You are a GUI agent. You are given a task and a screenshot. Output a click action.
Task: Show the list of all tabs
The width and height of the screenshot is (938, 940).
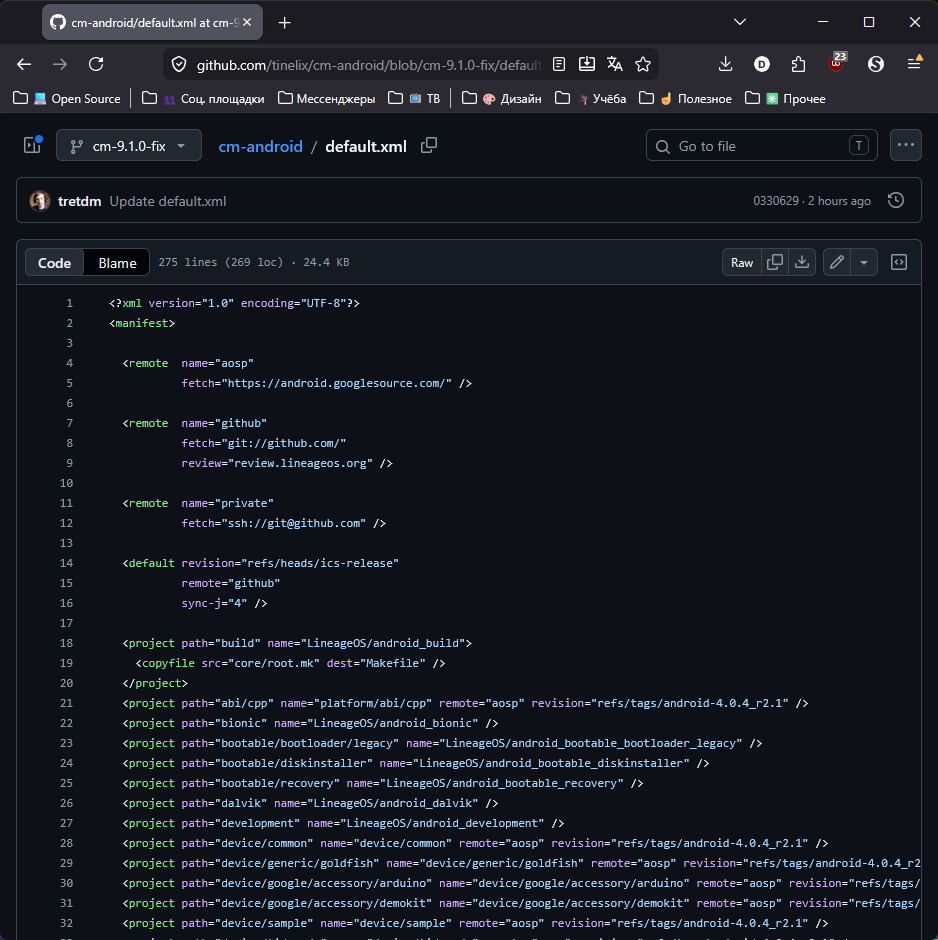tap(740, 22)
